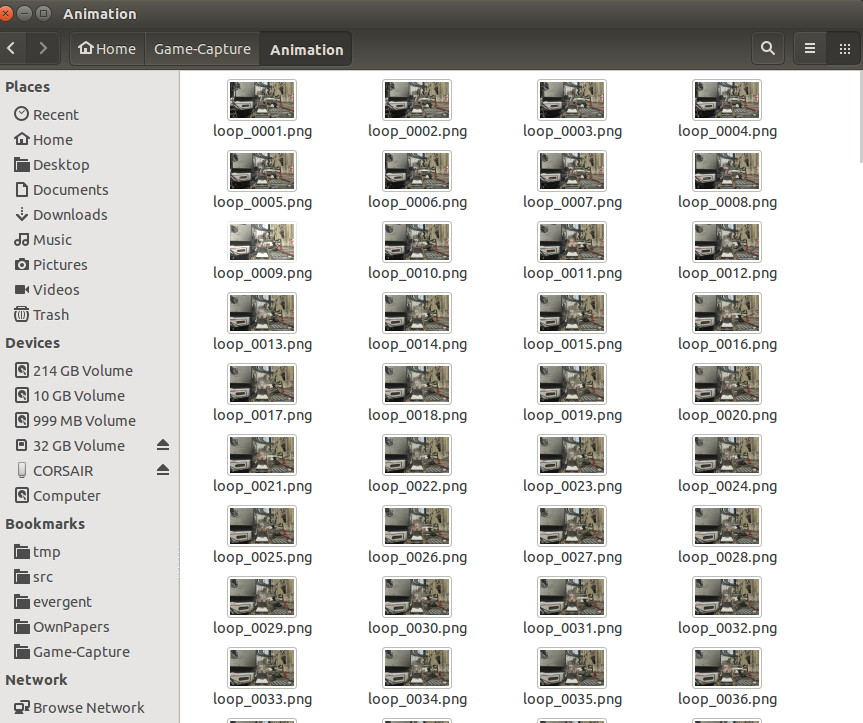The height and width of the screenshot is (723, 863).
Task: Open Documents in sidebar
Action: (89, 190)
